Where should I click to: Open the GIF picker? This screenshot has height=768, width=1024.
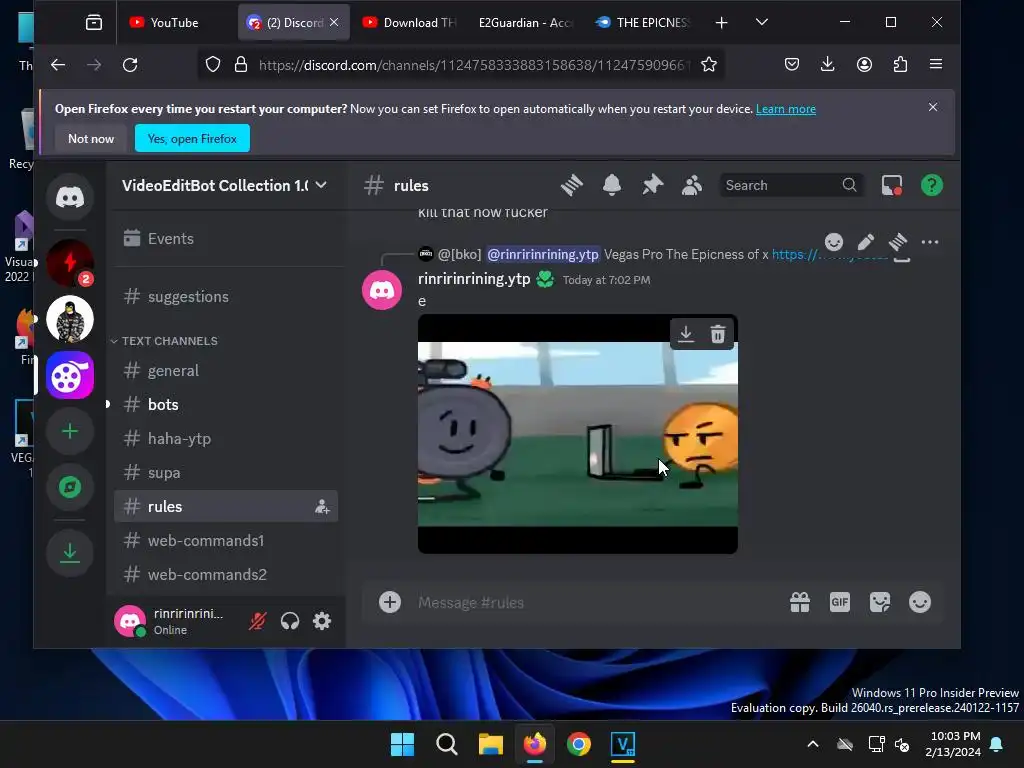click(x=840, y=602)
